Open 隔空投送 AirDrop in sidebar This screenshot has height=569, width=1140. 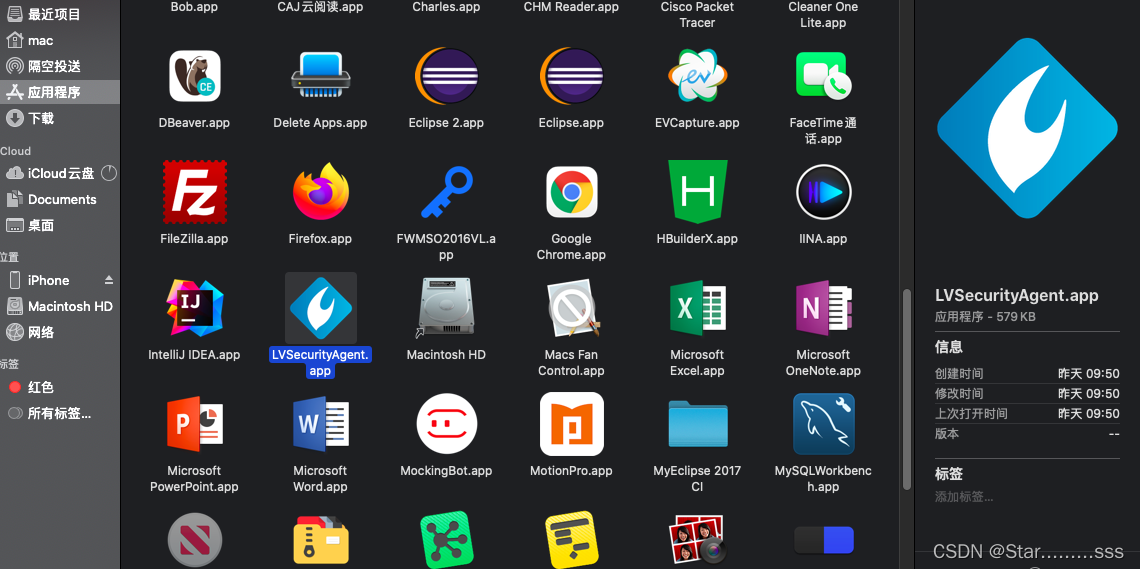pyautogui.click(x=60, y=66)
